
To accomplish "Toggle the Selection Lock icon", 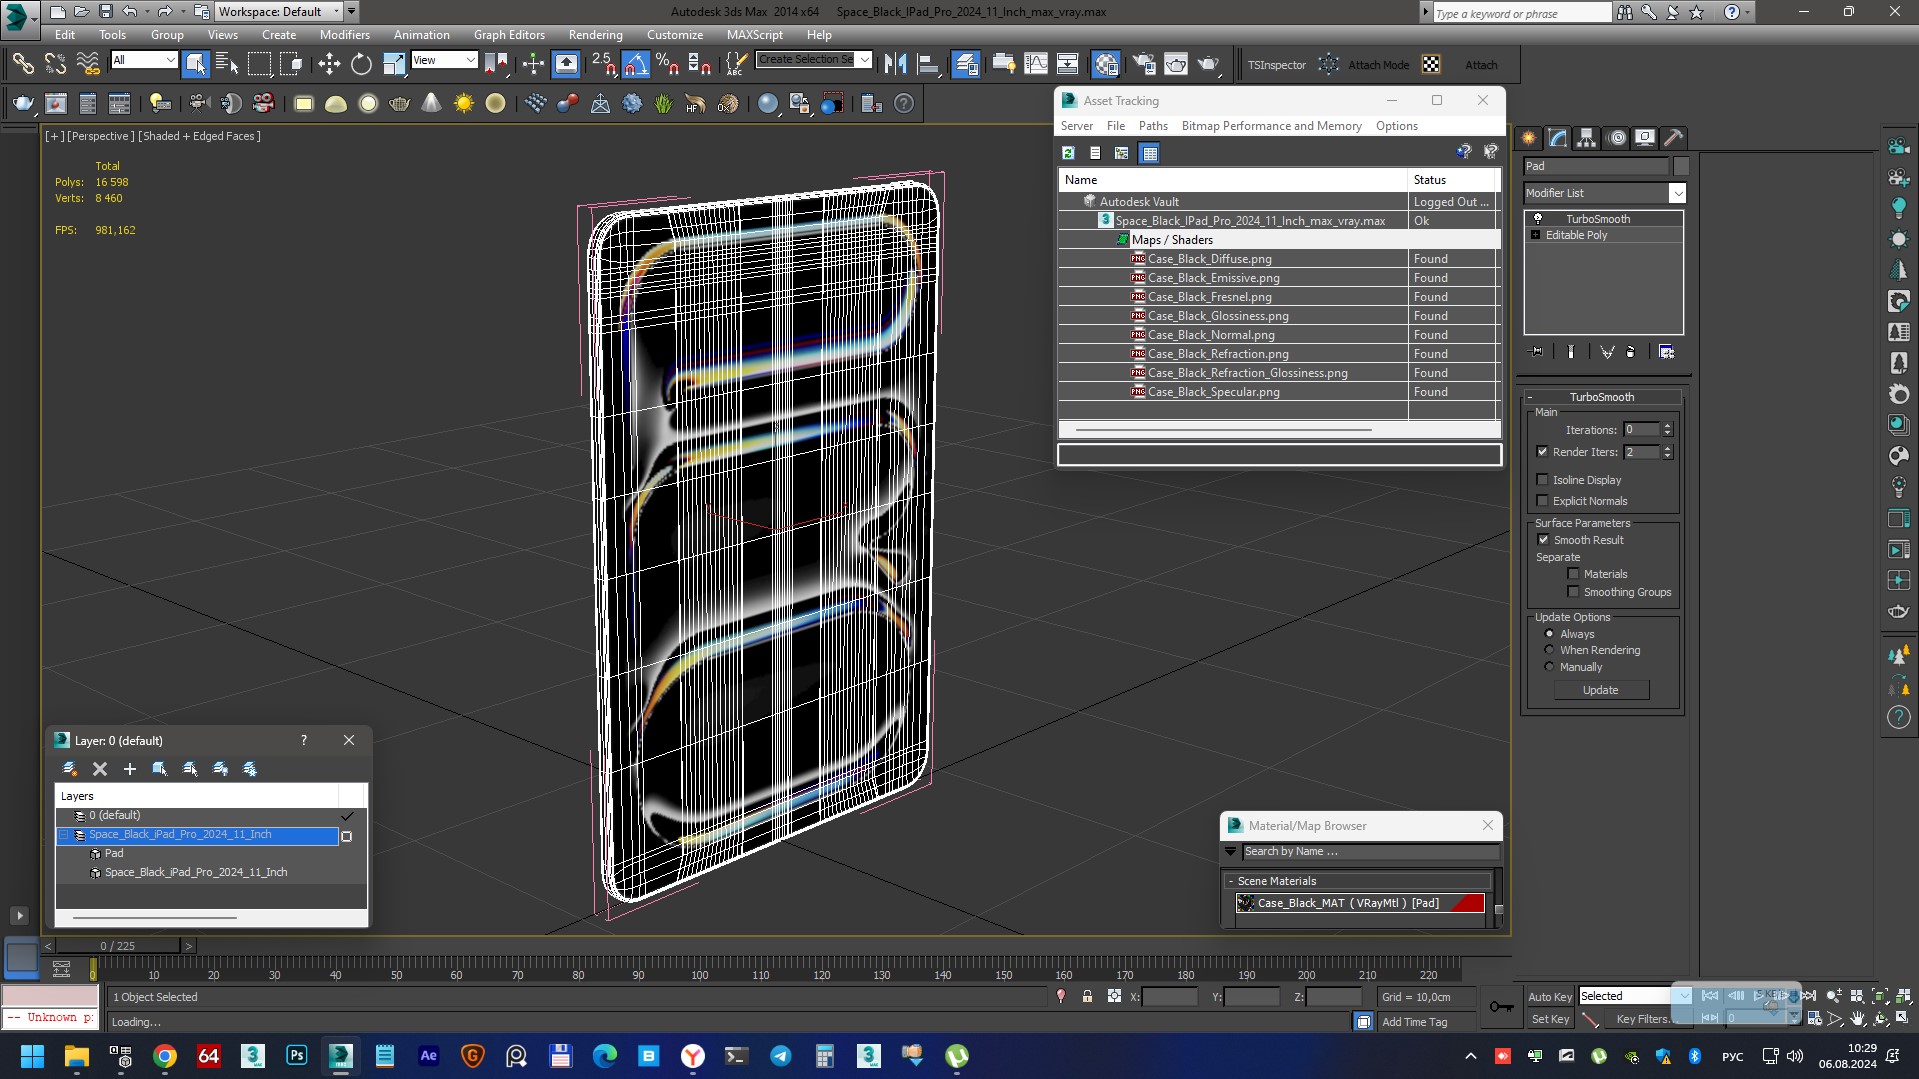I will (x=1087, y=996).
